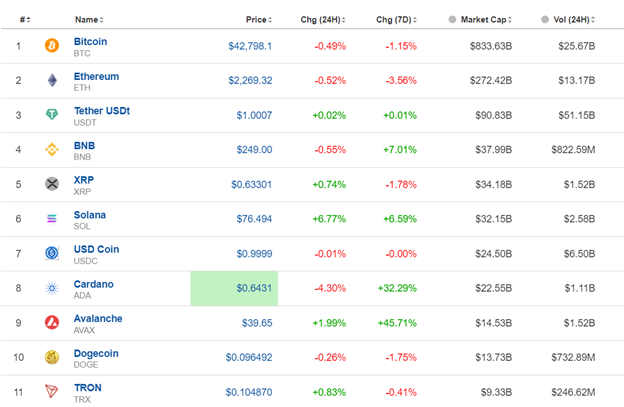624x407 pixels.
Task: Open the Cardano coin page link
Action: click(x=94, y=284)
